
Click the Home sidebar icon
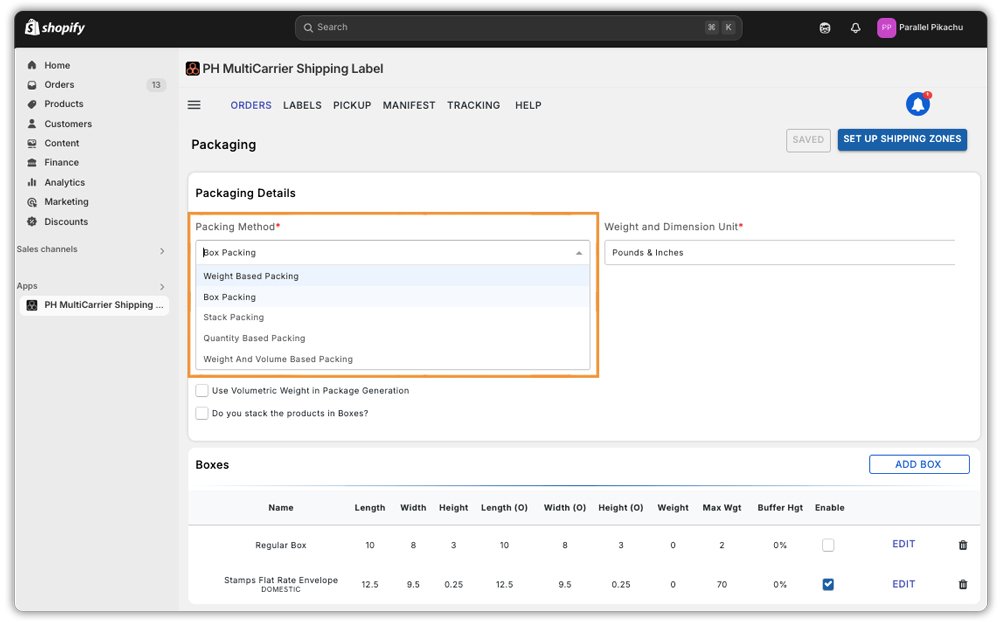(32, 65)
